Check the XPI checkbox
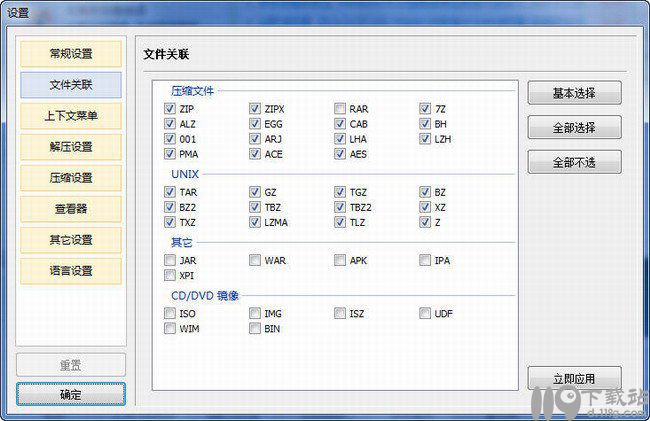This screenshot has height=421, width=650. [170, 275]
